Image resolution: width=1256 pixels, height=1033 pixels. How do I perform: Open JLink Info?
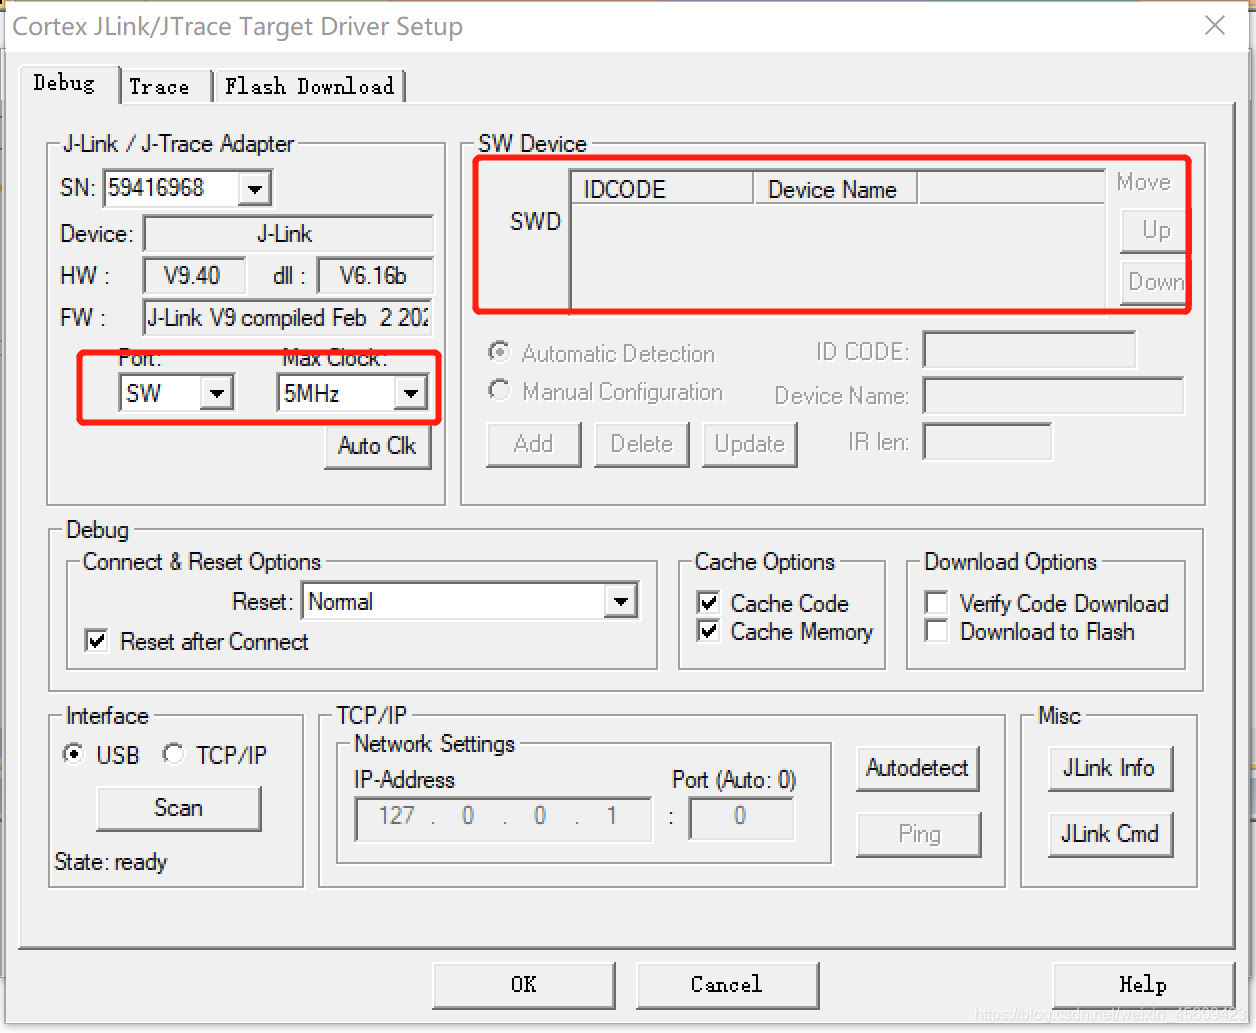(1109, 768)
